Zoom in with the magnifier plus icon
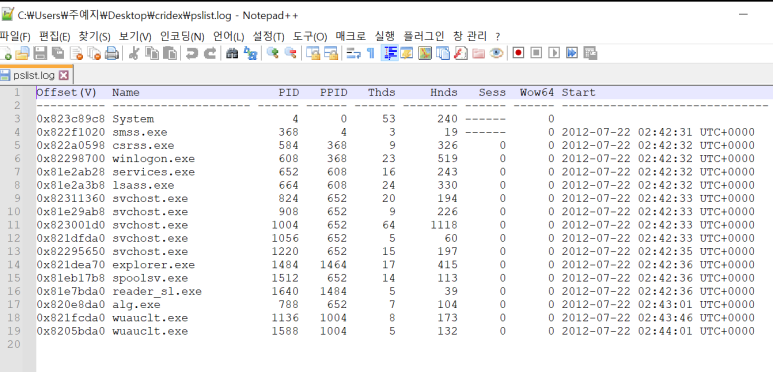773x372 pixels. click(273, 53)
